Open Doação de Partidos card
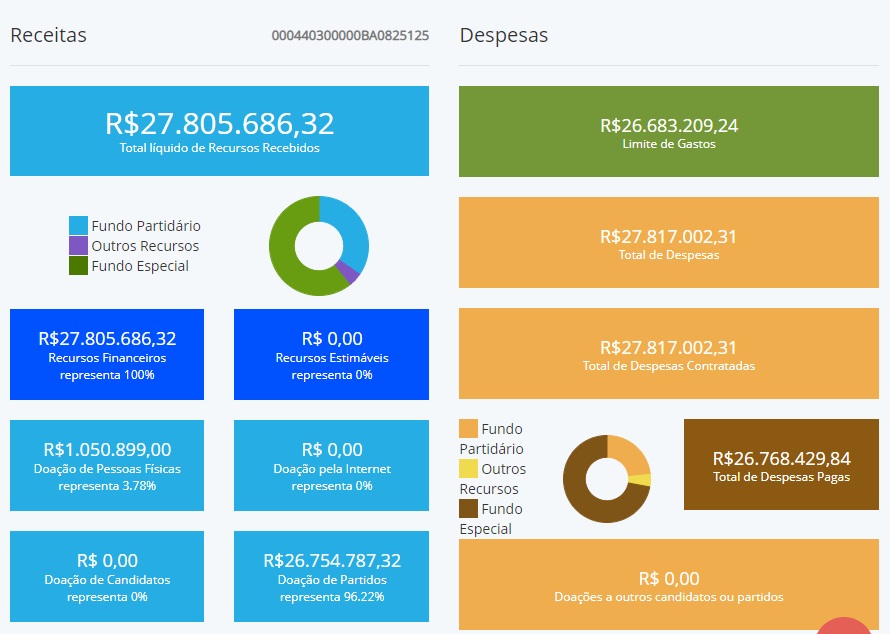This screenshot has height=634, width=890. (x=331, y=576)
